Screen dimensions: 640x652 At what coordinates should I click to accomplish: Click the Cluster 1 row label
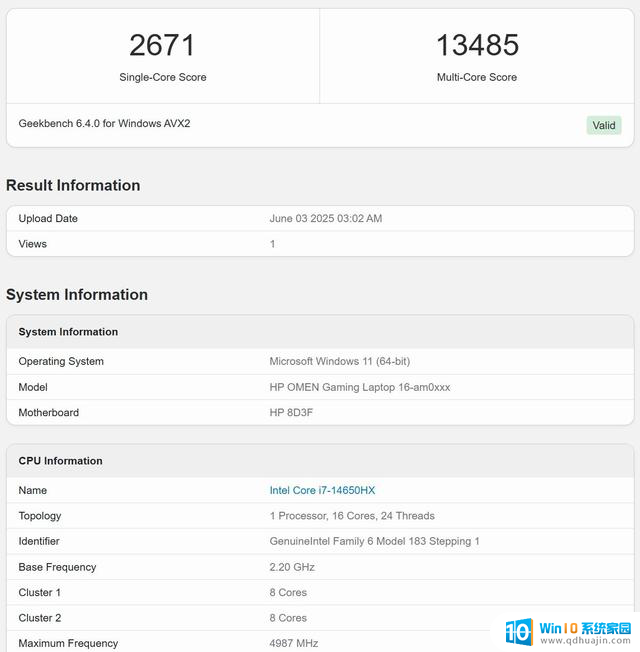point(40,593)
